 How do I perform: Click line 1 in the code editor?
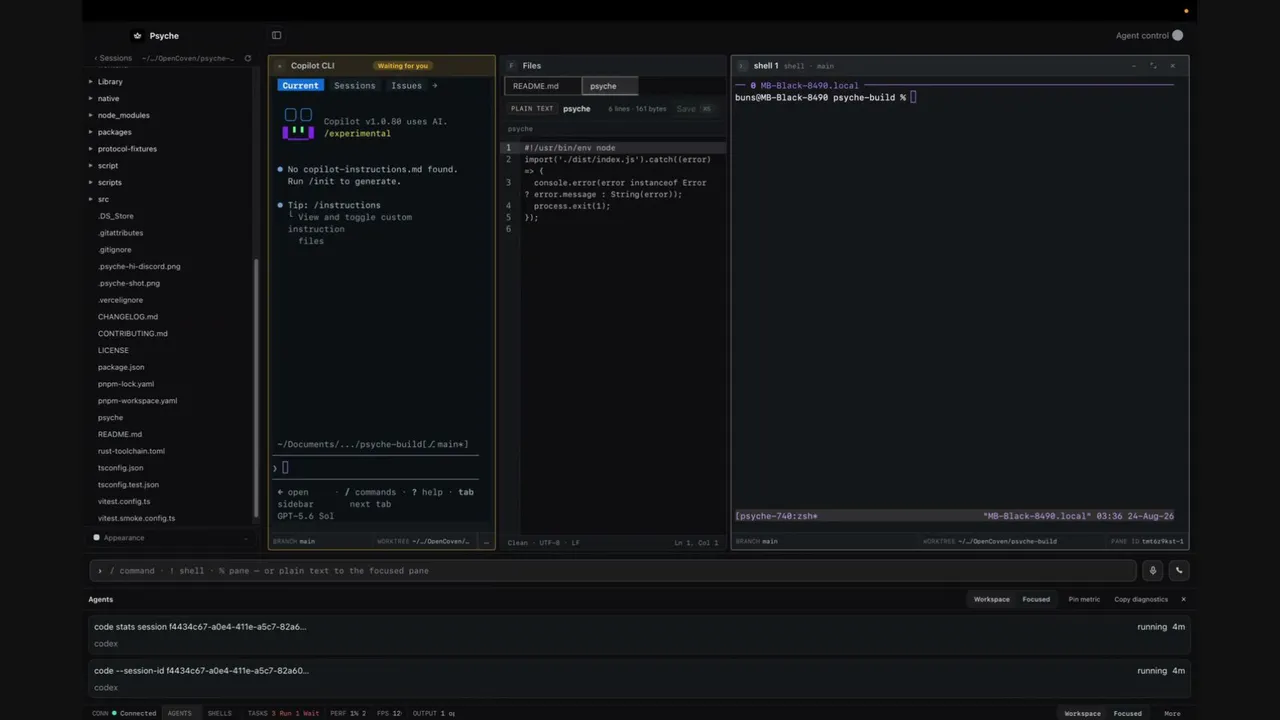[612, 148]
